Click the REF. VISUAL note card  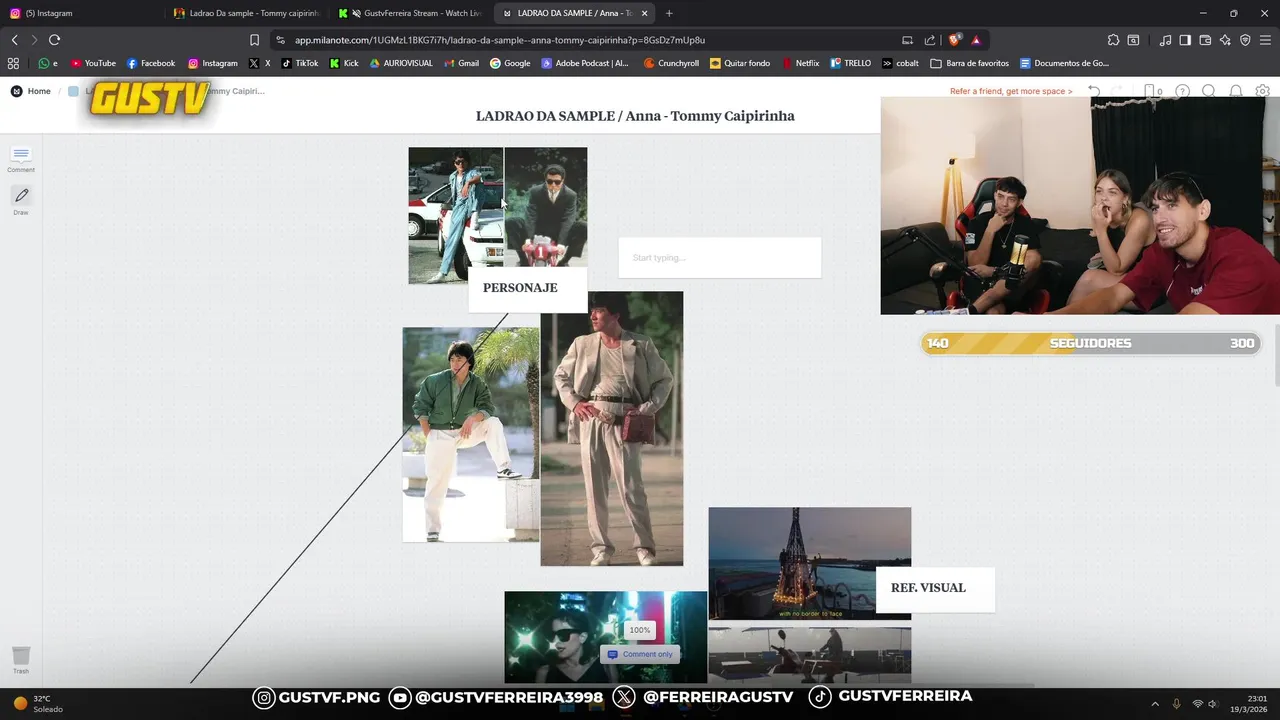pos(935,589)
